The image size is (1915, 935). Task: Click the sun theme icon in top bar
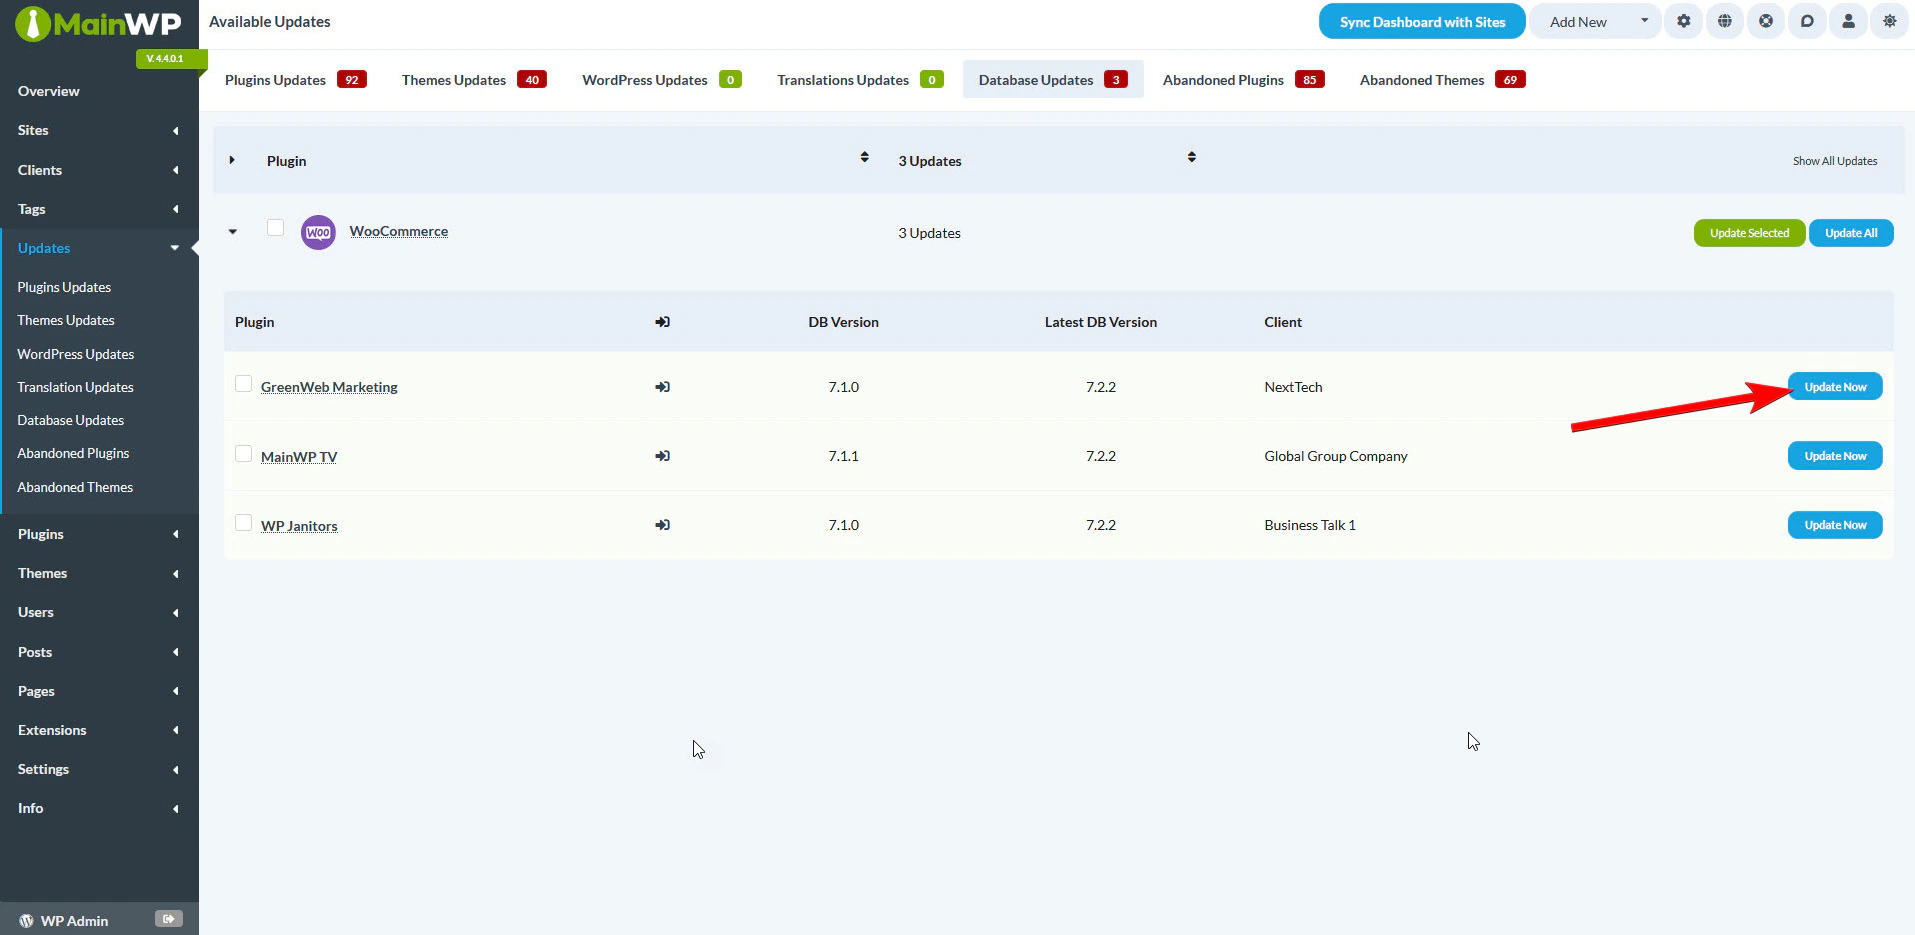[x=1889, y=21]
